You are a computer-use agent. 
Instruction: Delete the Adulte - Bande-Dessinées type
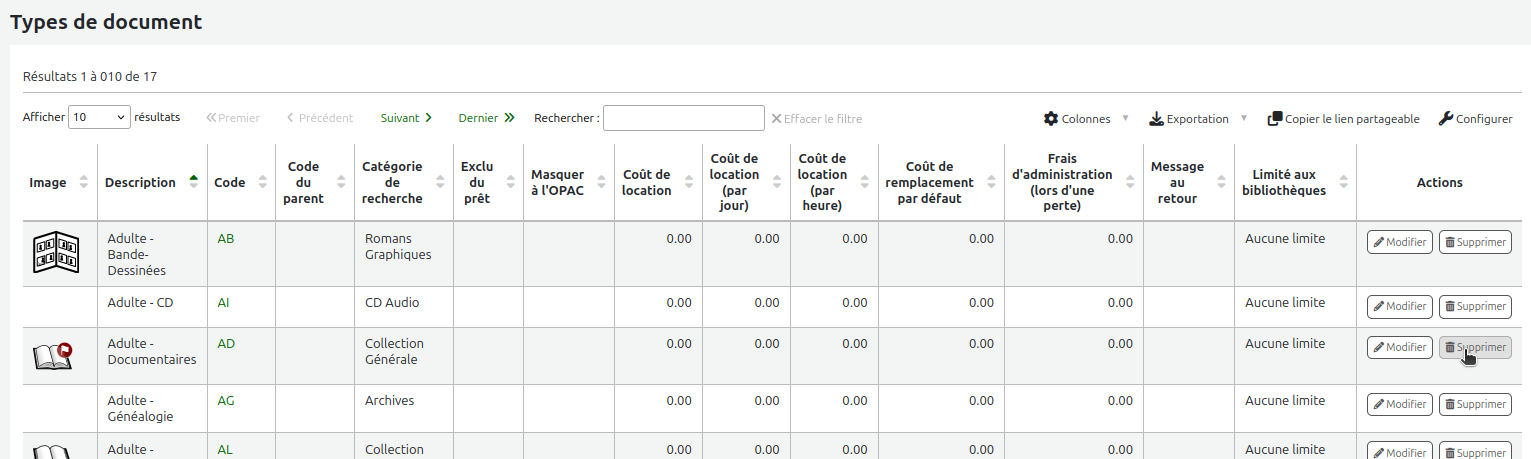point(1475,242)
